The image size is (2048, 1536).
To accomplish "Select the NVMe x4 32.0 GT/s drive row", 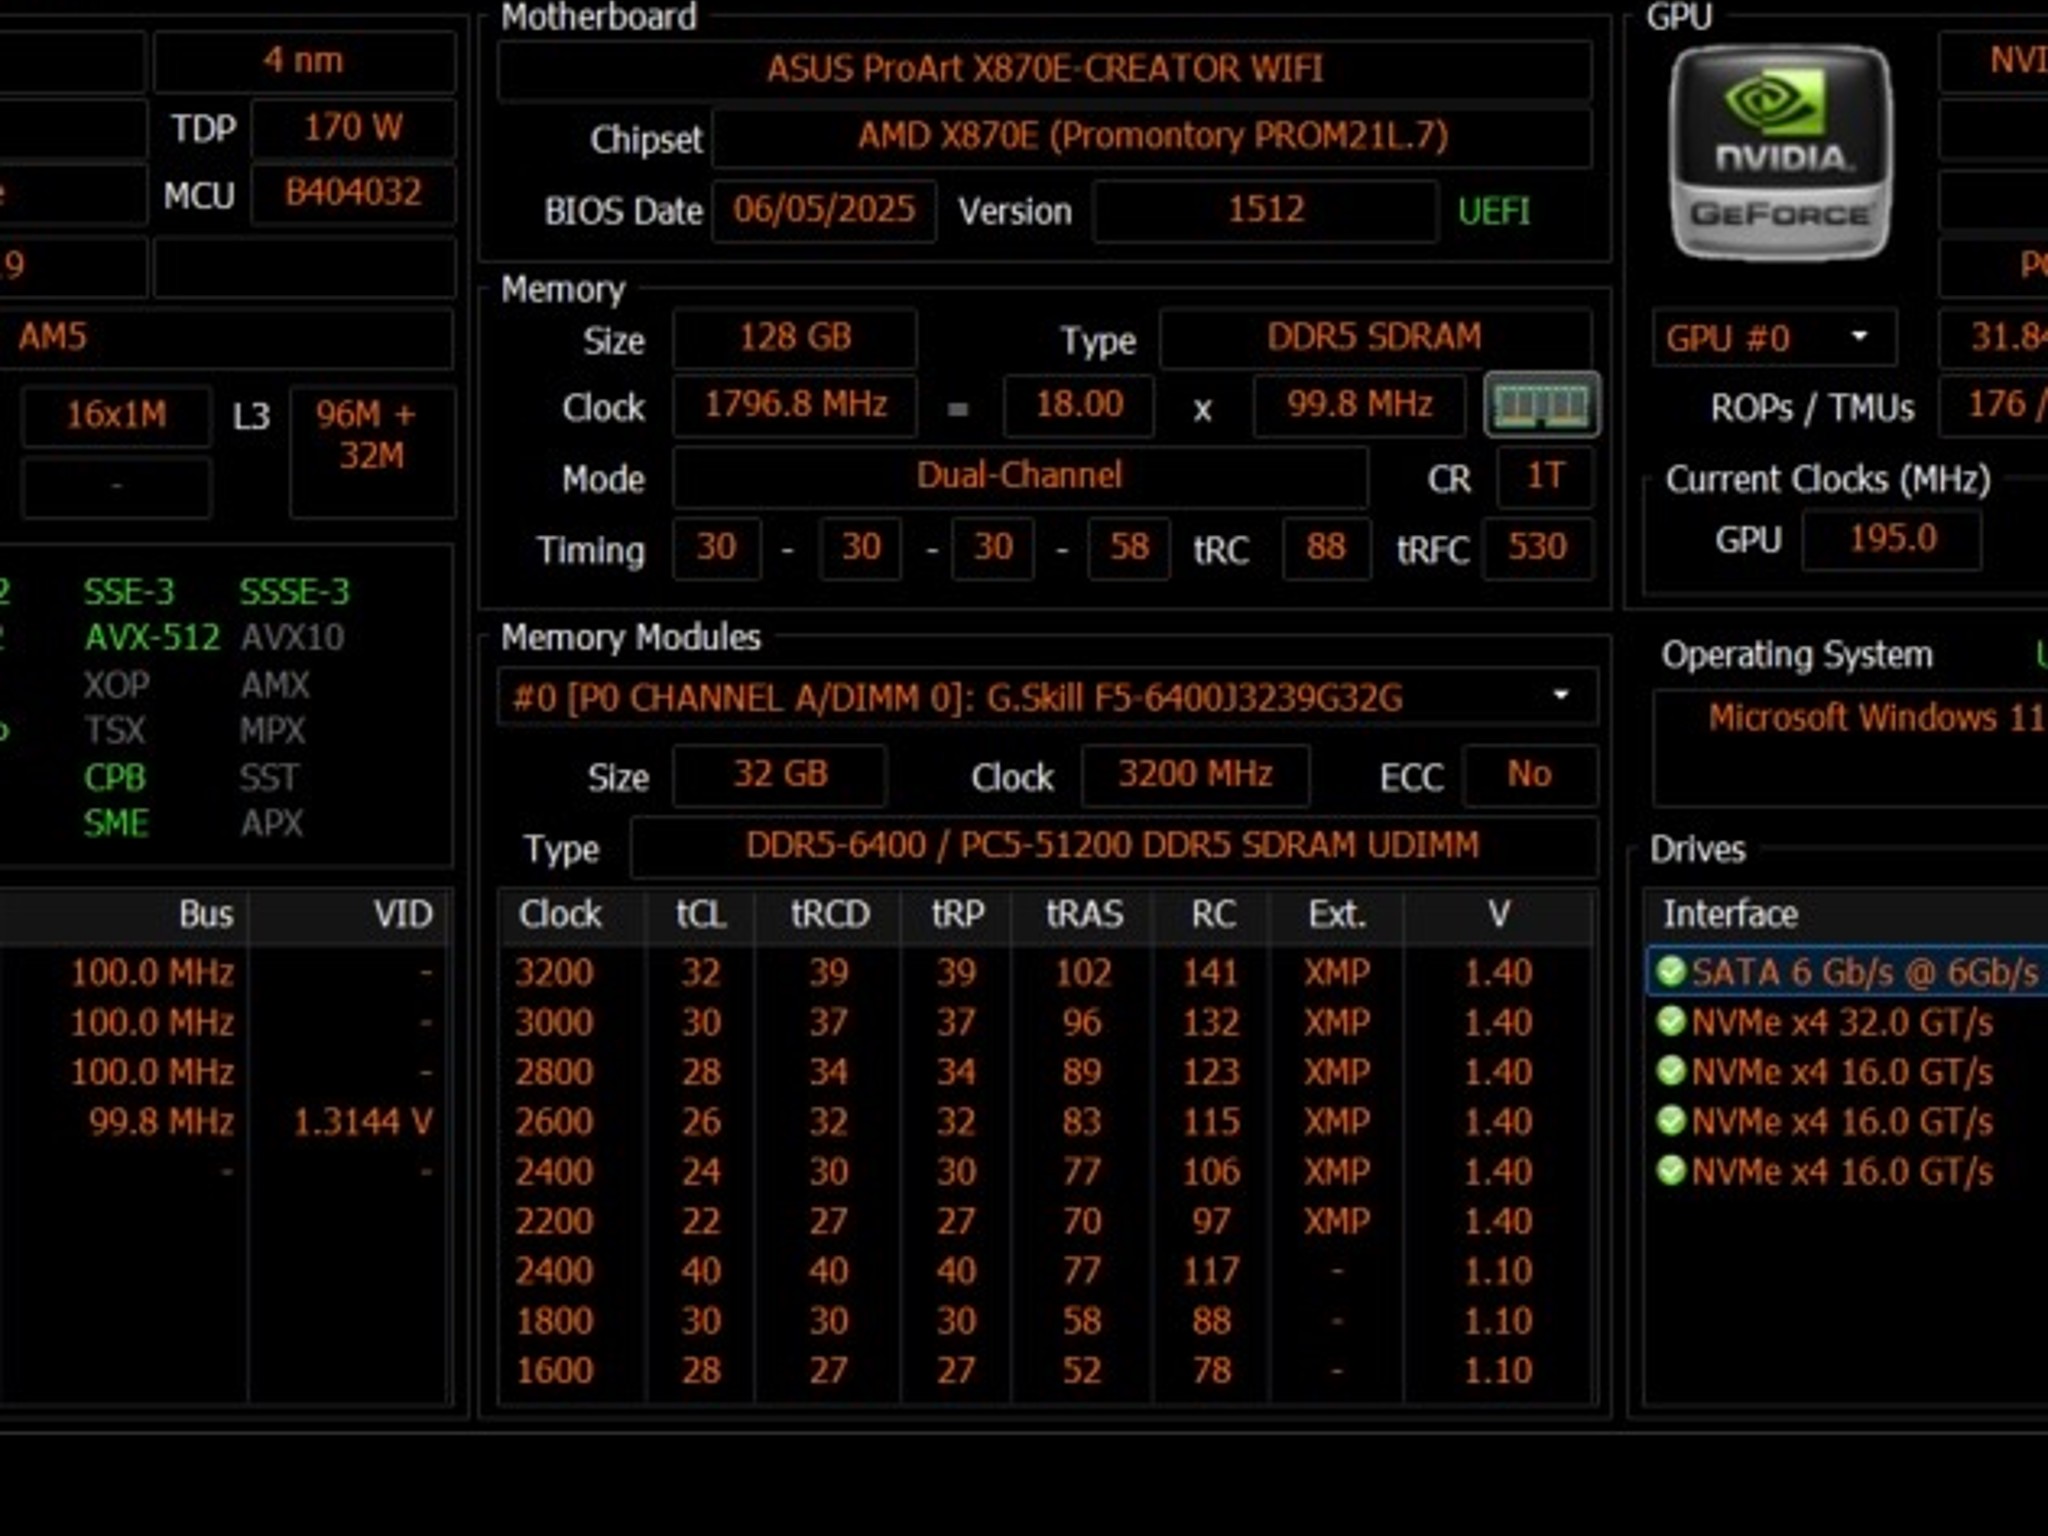I will point(1847,1022).
